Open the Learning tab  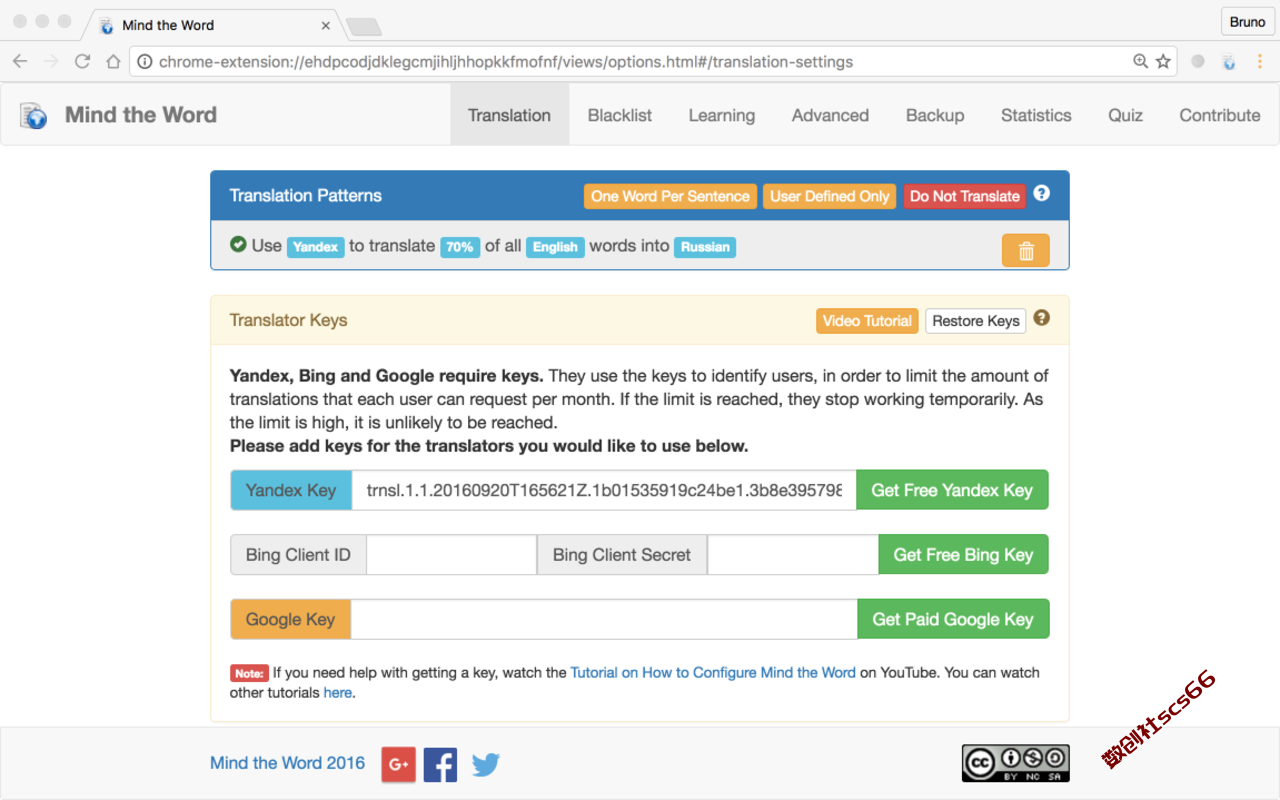pyautogui.click(x=722, y=115)
